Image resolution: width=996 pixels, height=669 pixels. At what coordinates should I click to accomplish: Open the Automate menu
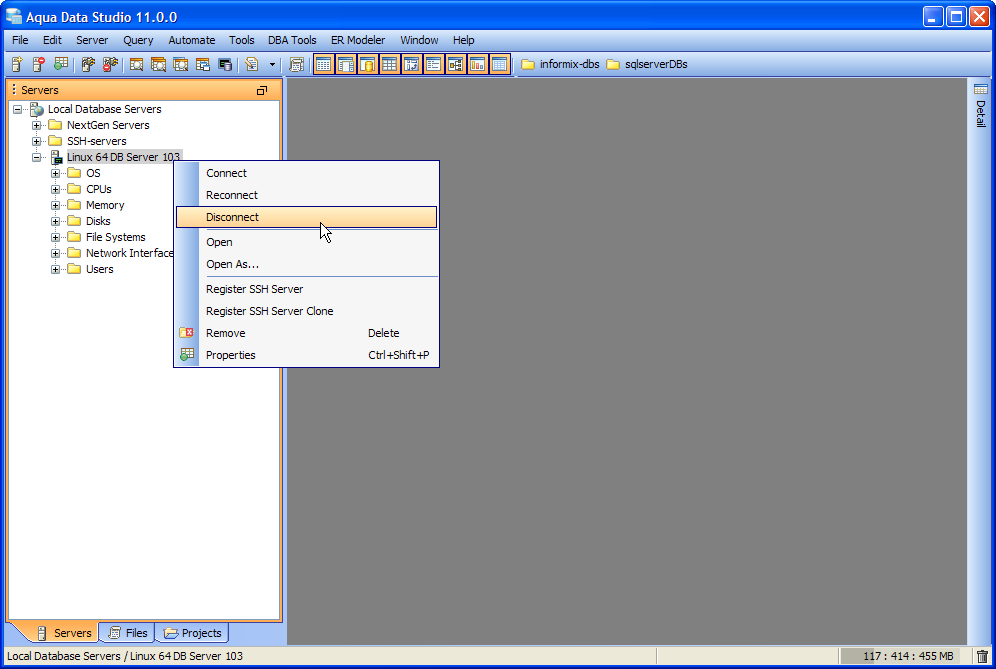191,40
